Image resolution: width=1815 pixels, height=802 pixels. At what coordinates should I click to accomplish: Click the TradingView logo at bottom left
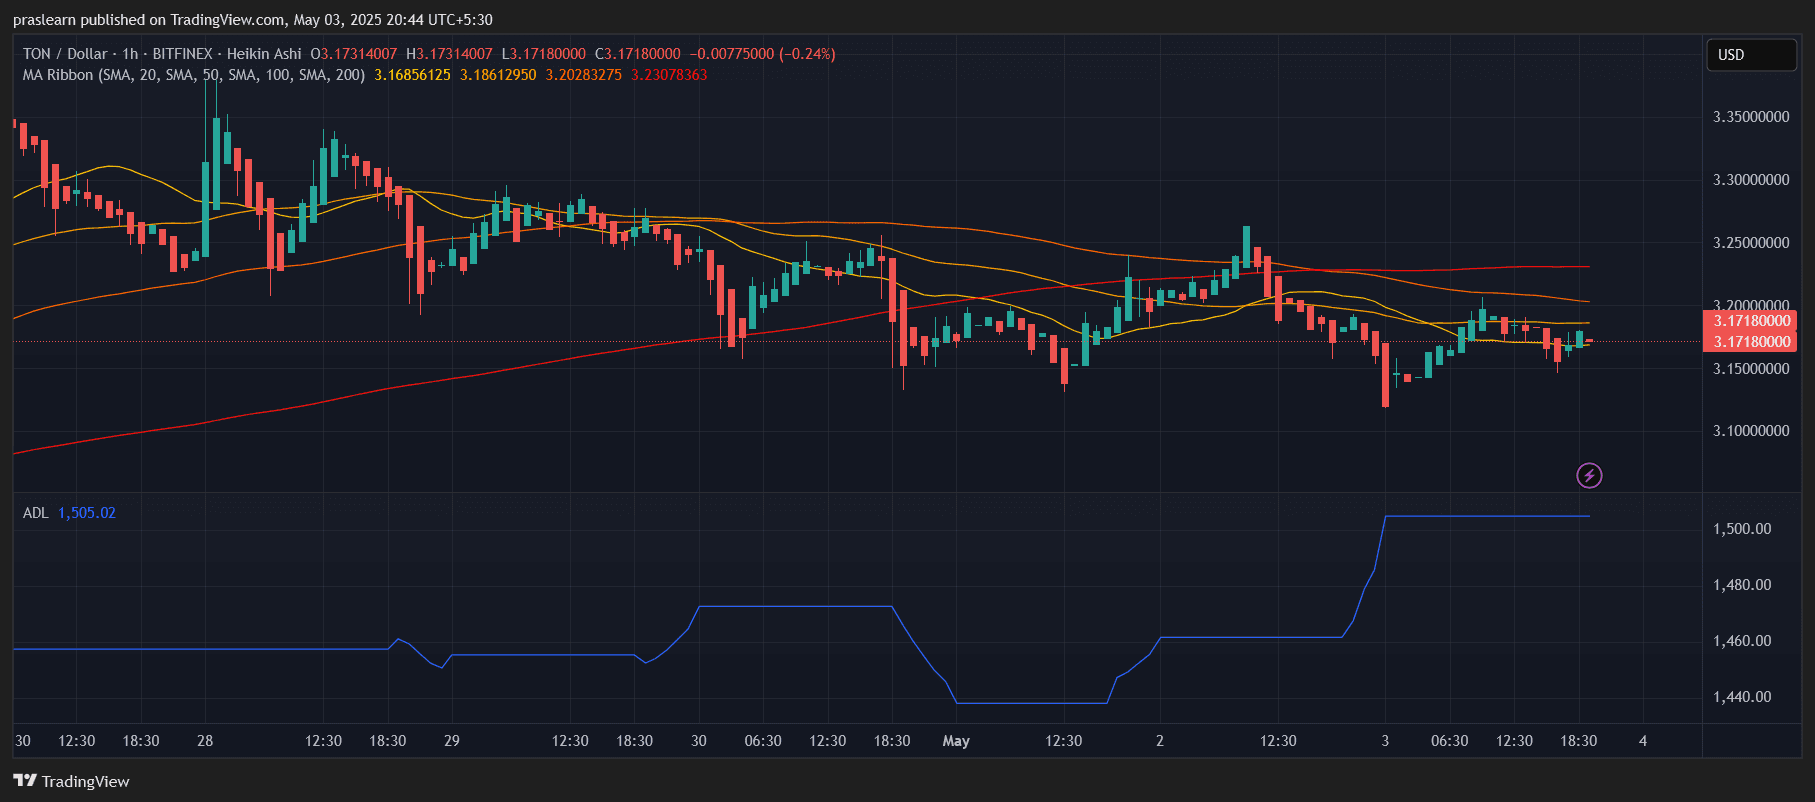(72, 781)
